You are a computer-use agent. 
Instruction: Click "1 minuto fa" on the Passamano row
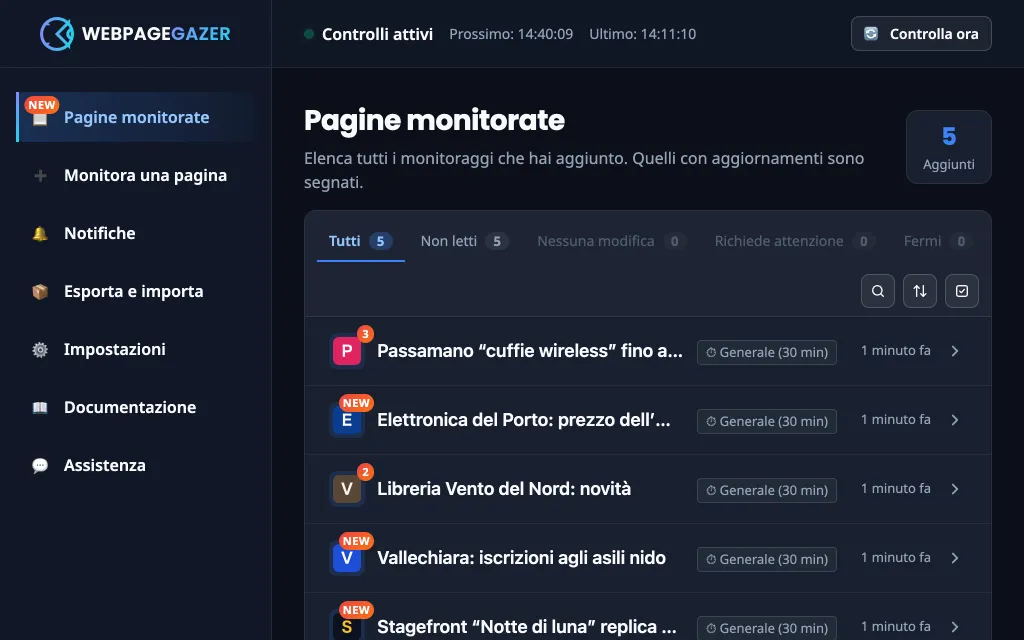[895, 351]
